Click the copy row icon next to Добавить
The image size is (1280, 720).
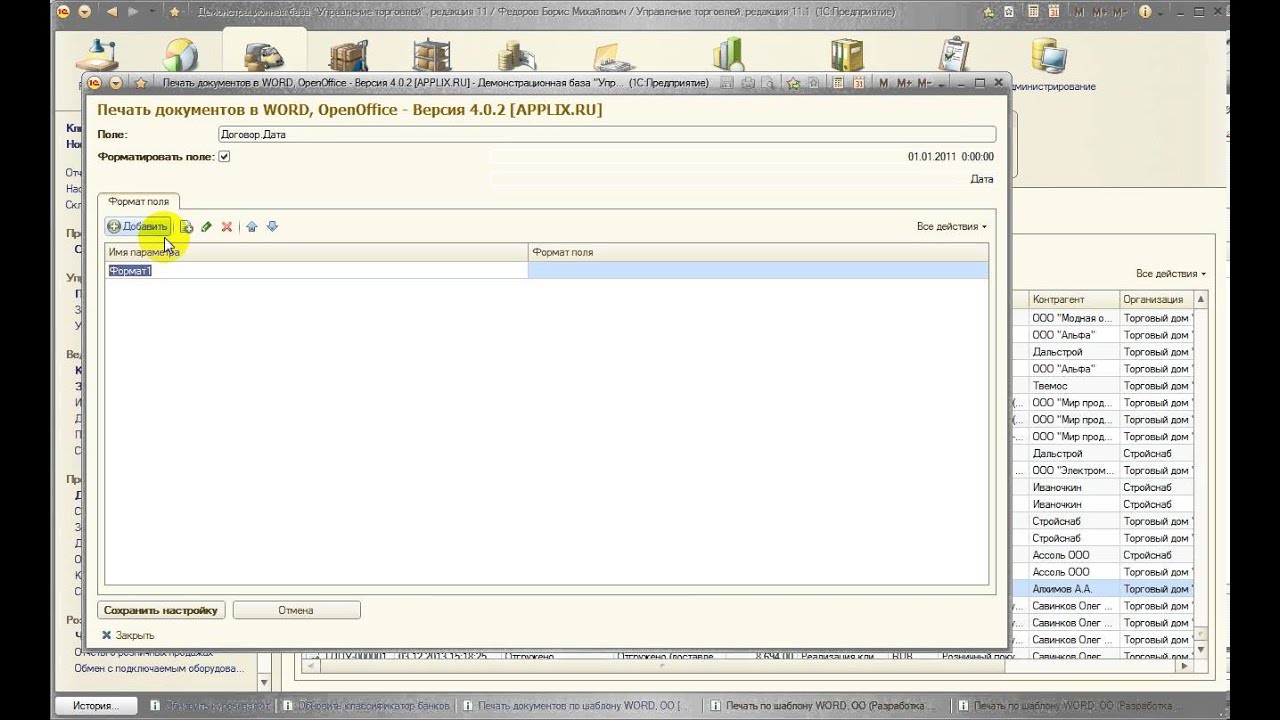click(186, 227)
